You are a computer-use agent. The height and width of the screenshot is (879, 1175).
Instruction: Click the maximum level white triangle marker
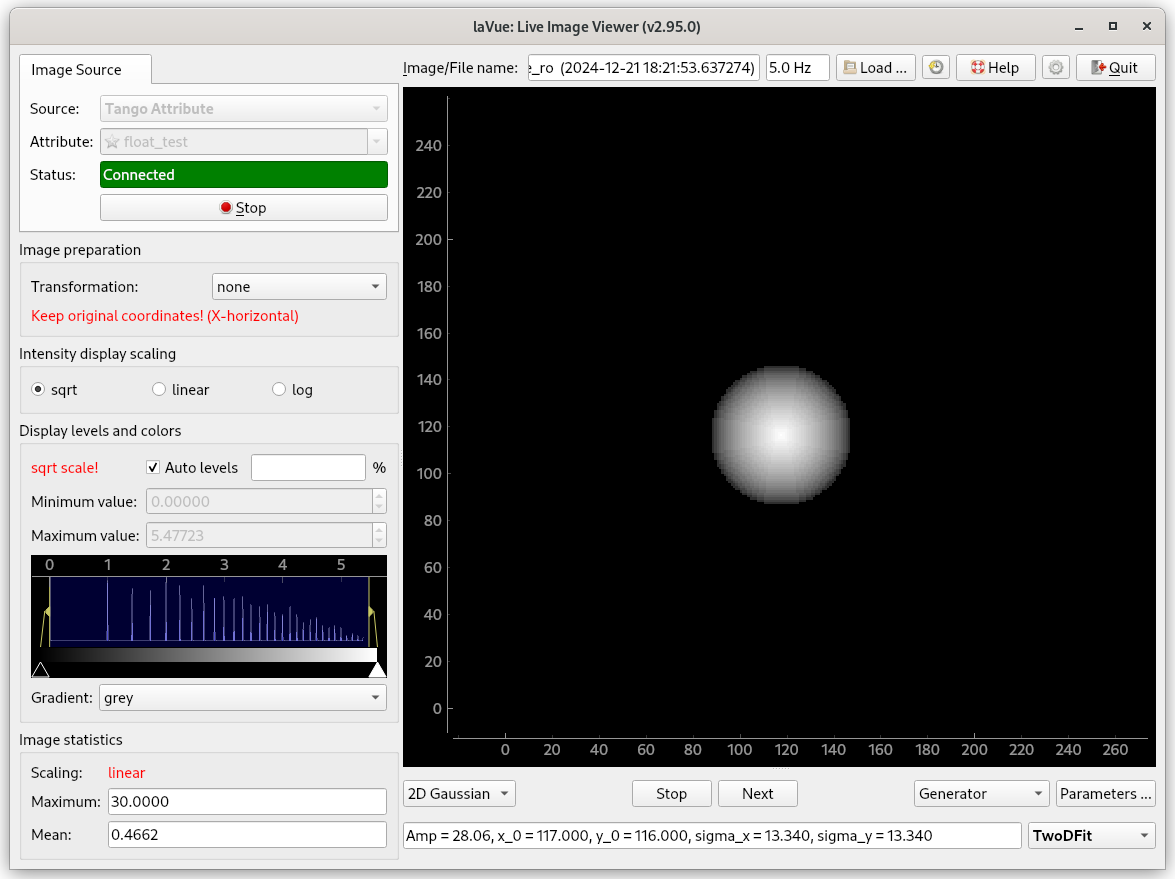point(377,669)
